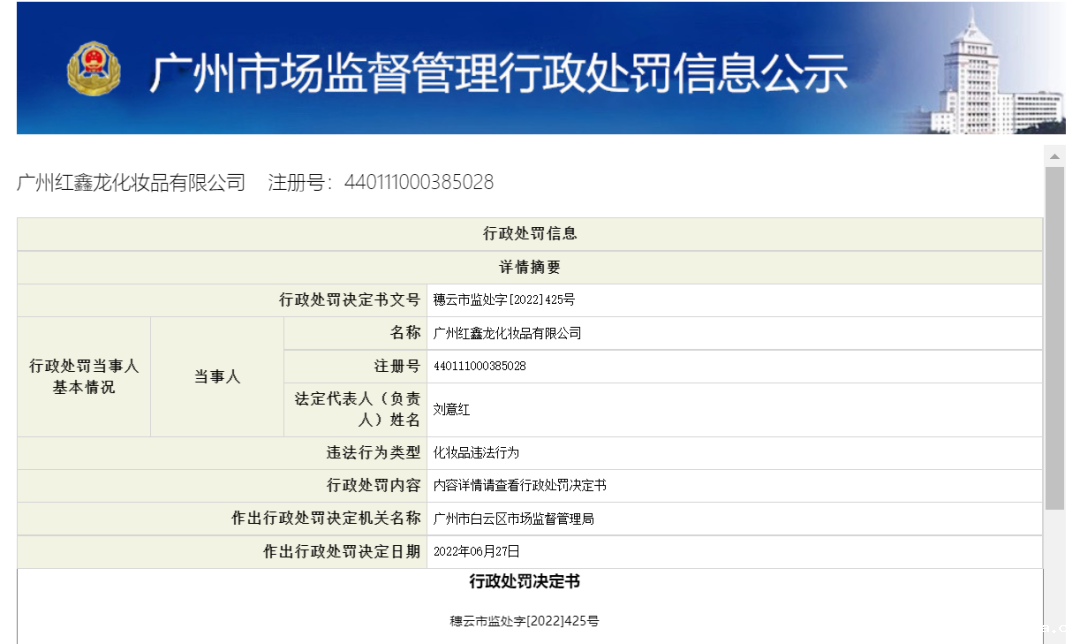Click the 行政处罚当事人基本情况 label cell
The width and height of the screenshot is (1080, 644).
[84, 377]
